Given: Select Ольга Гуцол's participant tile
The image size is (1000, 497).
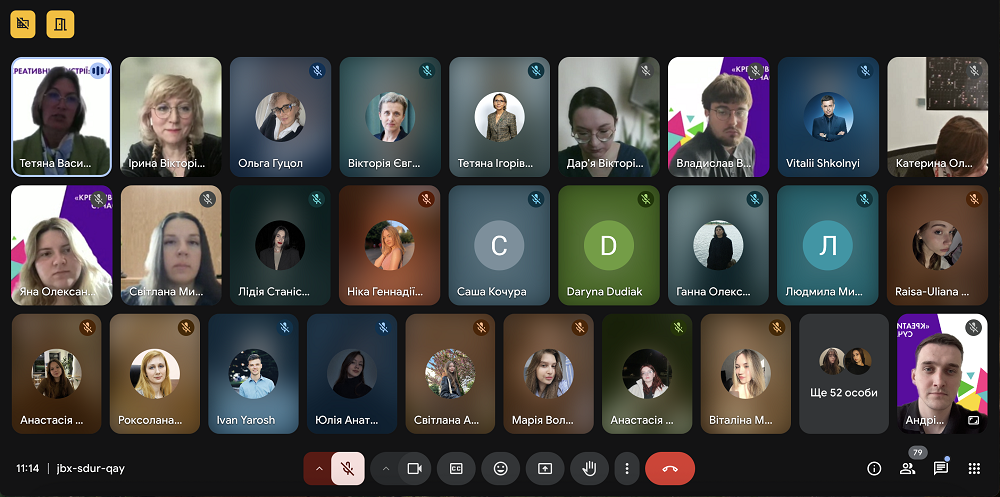Looking at the screenshot, I should (280, 117).
